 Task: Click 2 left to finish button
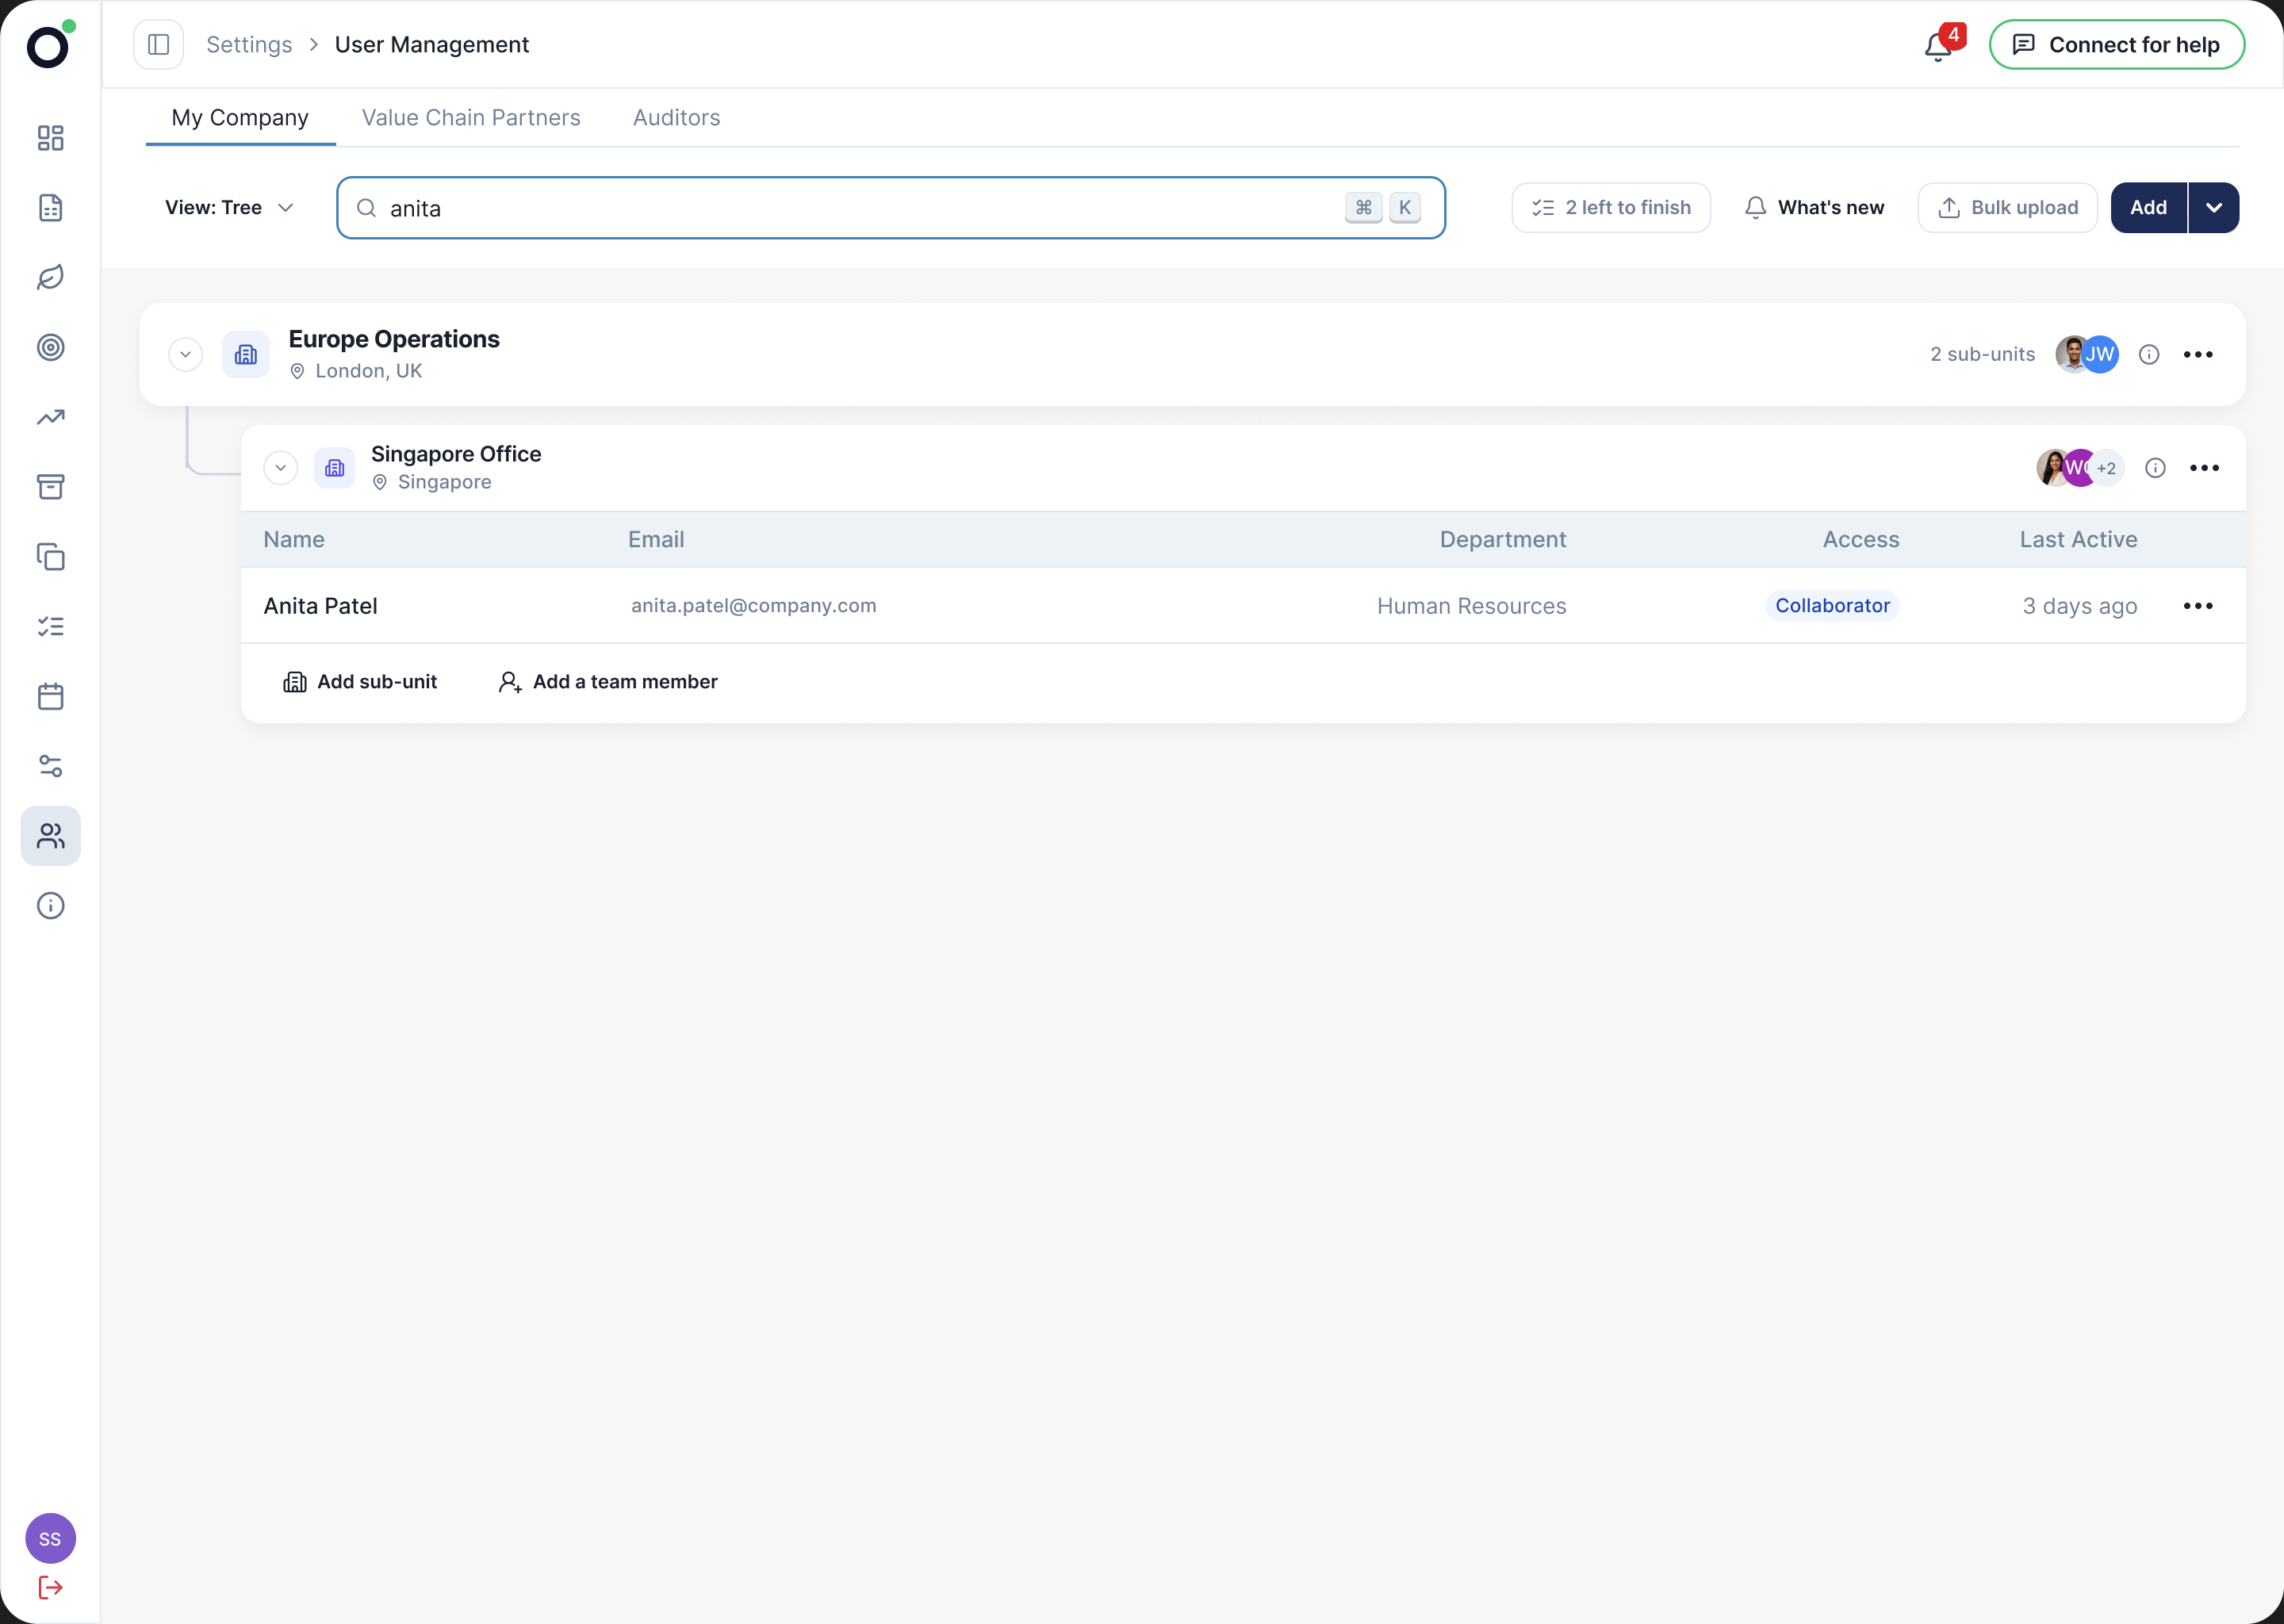[1610, 208]
